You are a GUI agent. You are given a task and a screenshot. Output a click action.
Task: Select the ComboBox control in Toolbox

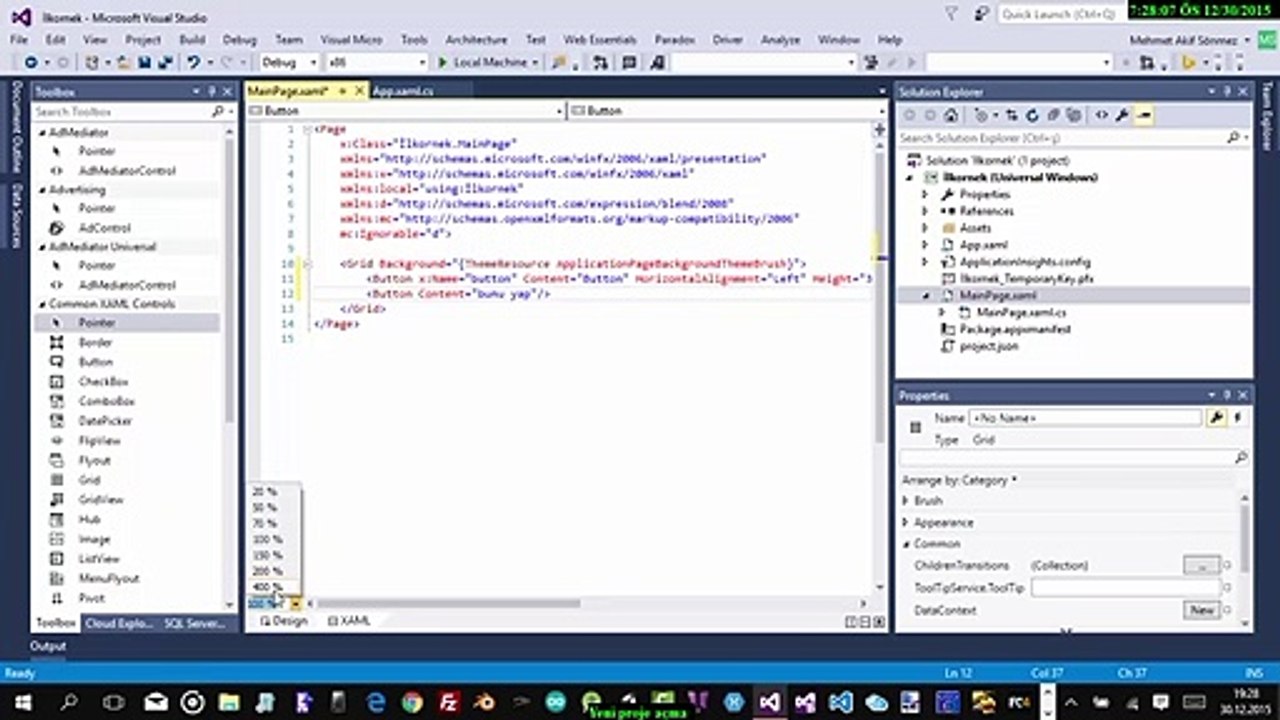106,401
